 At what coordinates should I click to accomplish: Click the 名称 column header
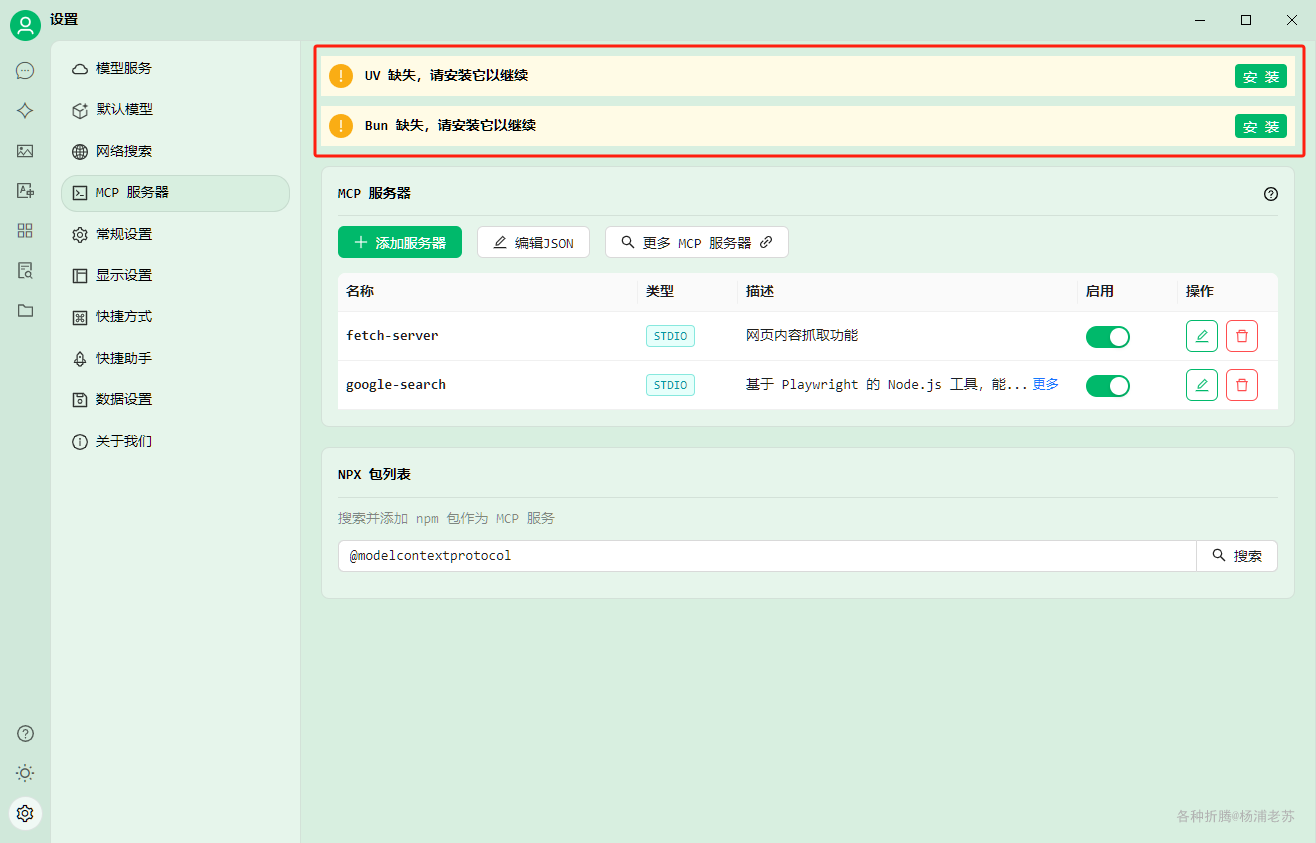pos(360,291)
